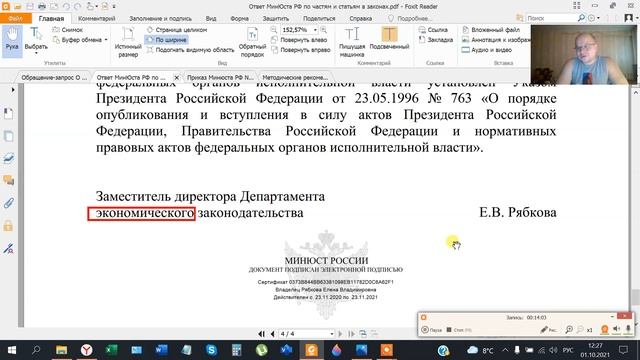640x360 pixels.
Task: Open the layers panel in left sidebar
Action: tap(9, 158)
